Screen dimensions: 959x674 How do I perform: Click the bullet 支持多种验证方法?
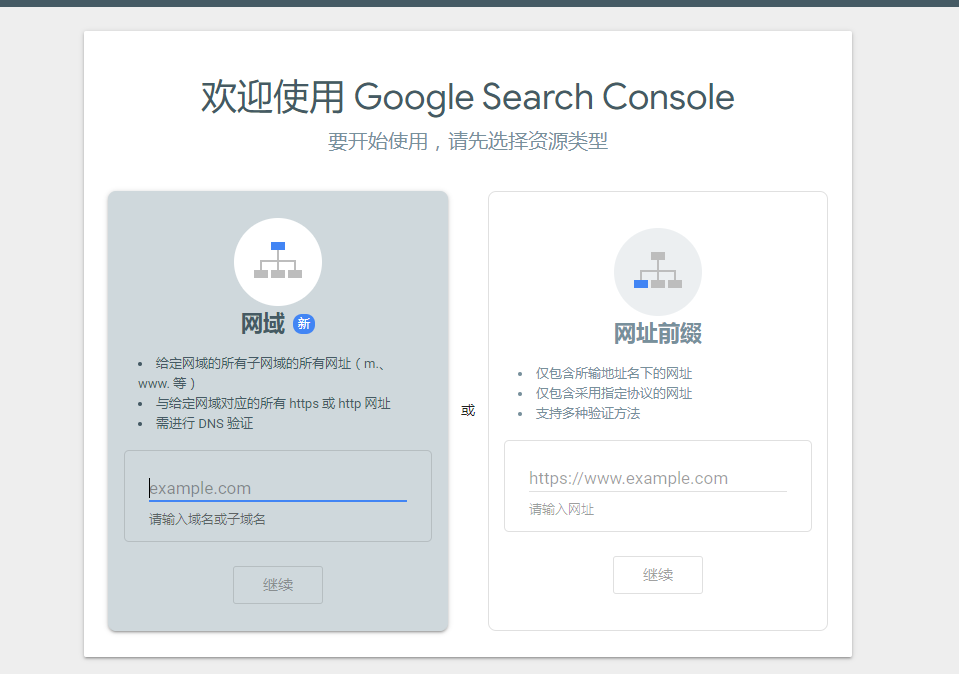(x=588, y=413)
